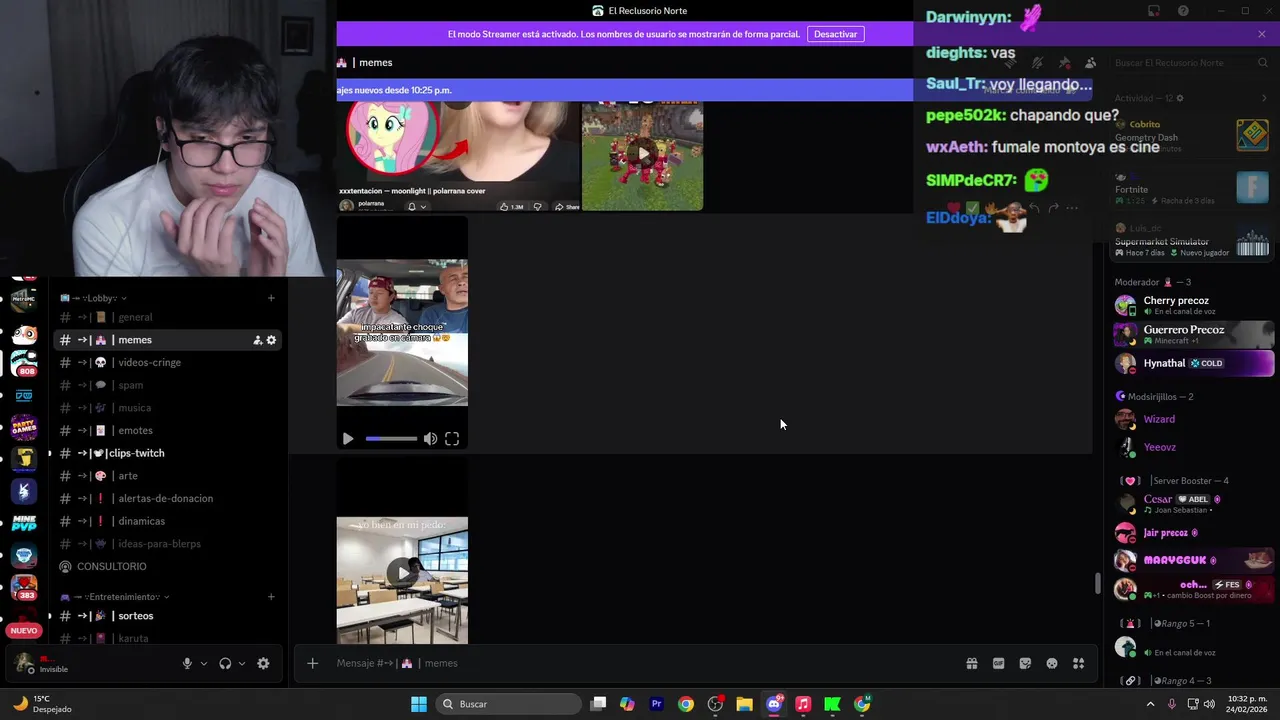Click the Discord help icon
The width and height of the screenshot is (1280, 720).
(x=1183, y=11)
